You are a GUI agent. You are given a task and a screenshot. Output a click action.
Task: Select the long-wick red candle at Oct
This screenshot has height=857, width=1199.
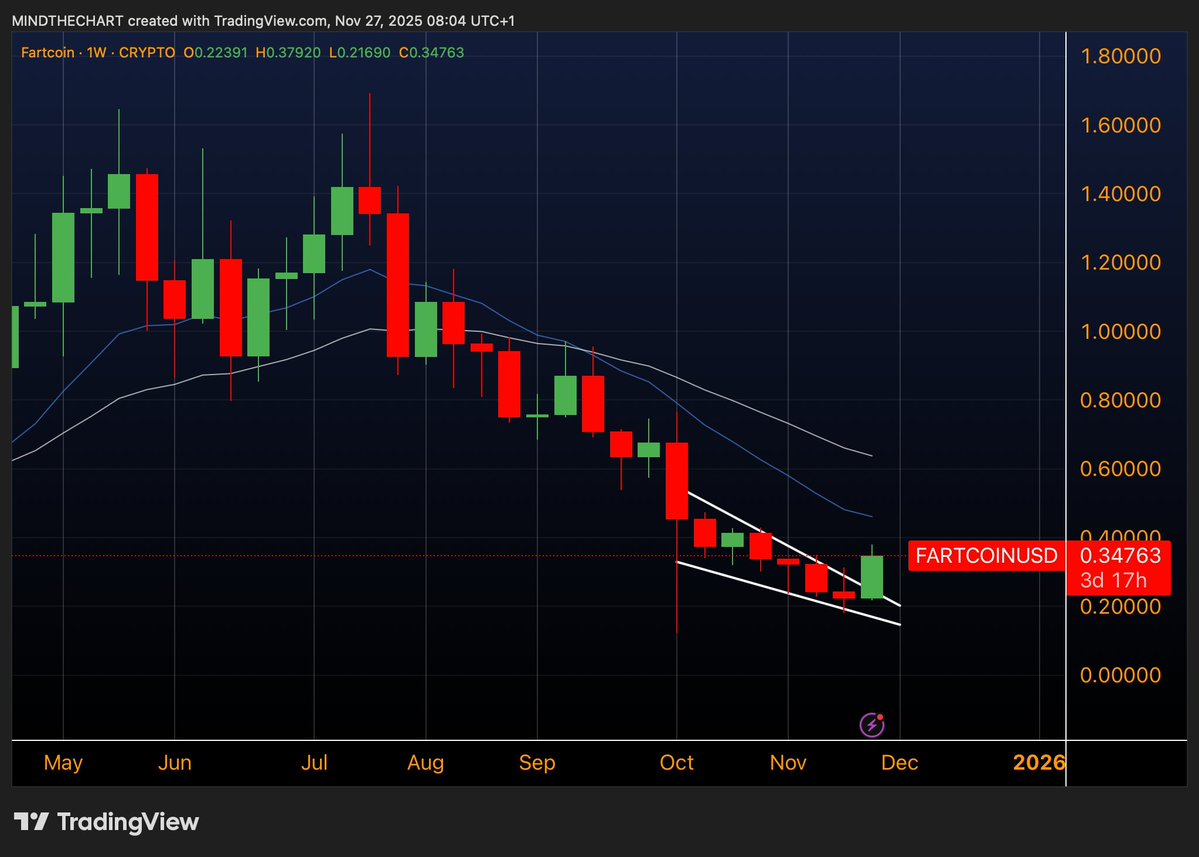point(677,481)
